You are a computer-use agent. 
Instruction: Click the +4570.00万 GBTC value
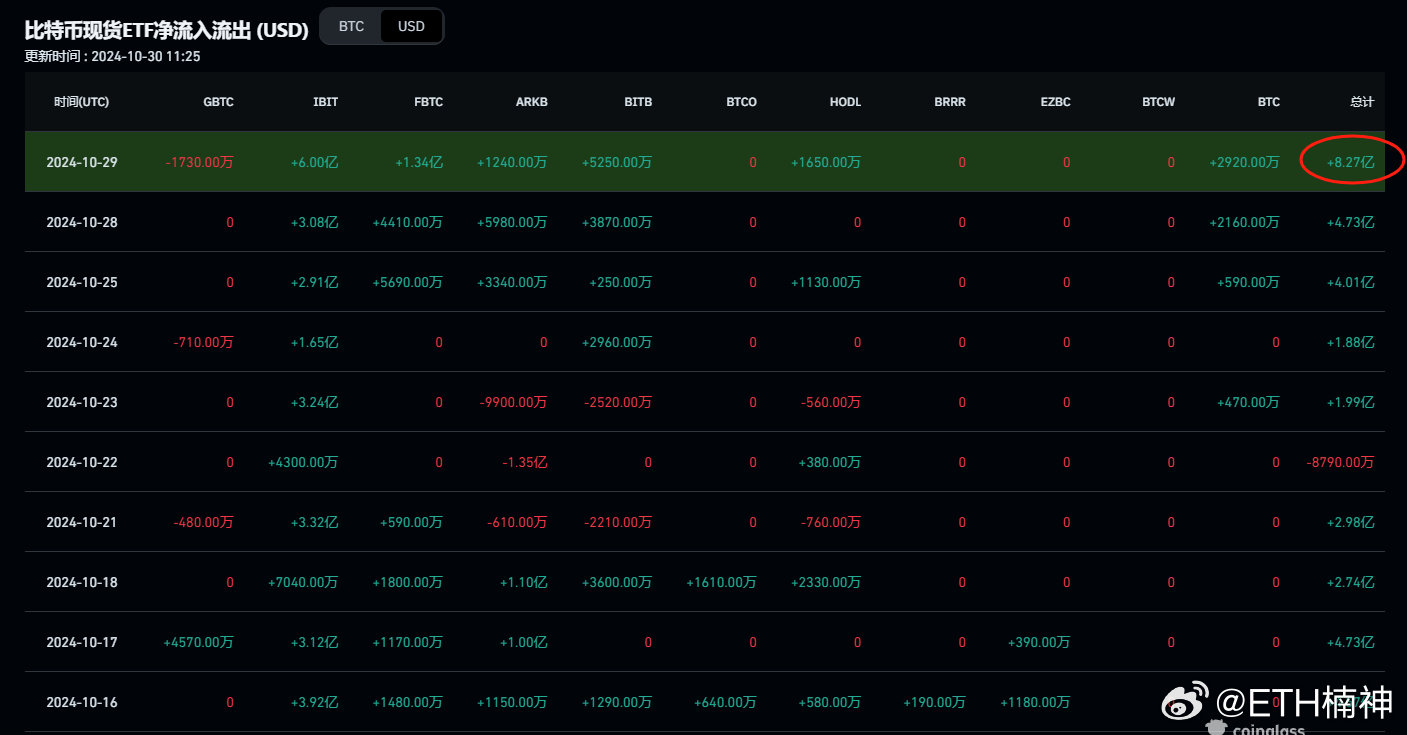tap(199, 642)
